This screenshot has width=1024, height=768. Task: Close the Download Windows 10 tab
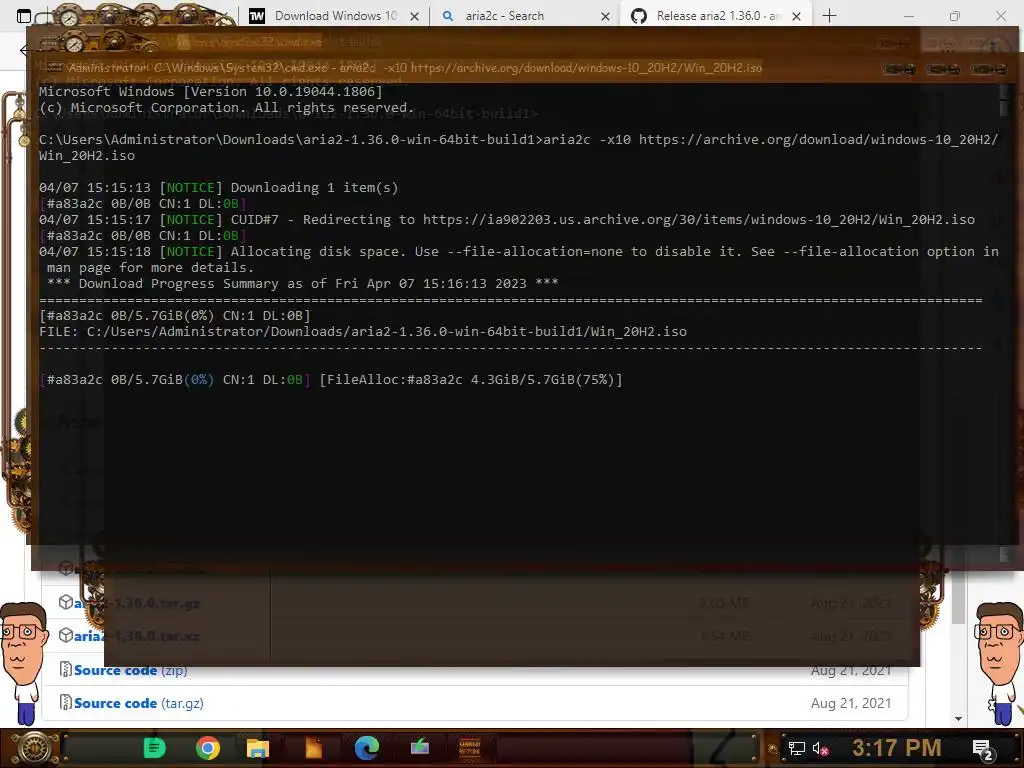(x=414, y=16)
